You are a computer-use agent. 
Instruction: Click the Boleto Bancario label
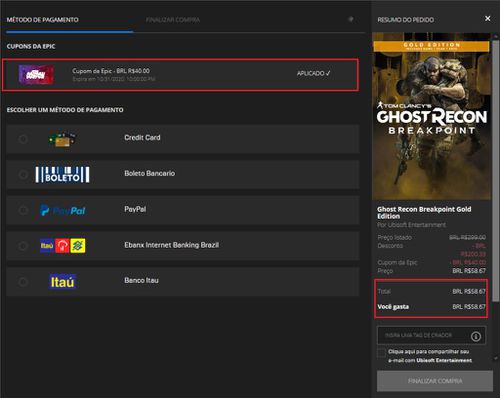pyautogui.click(x=150, y=173)
